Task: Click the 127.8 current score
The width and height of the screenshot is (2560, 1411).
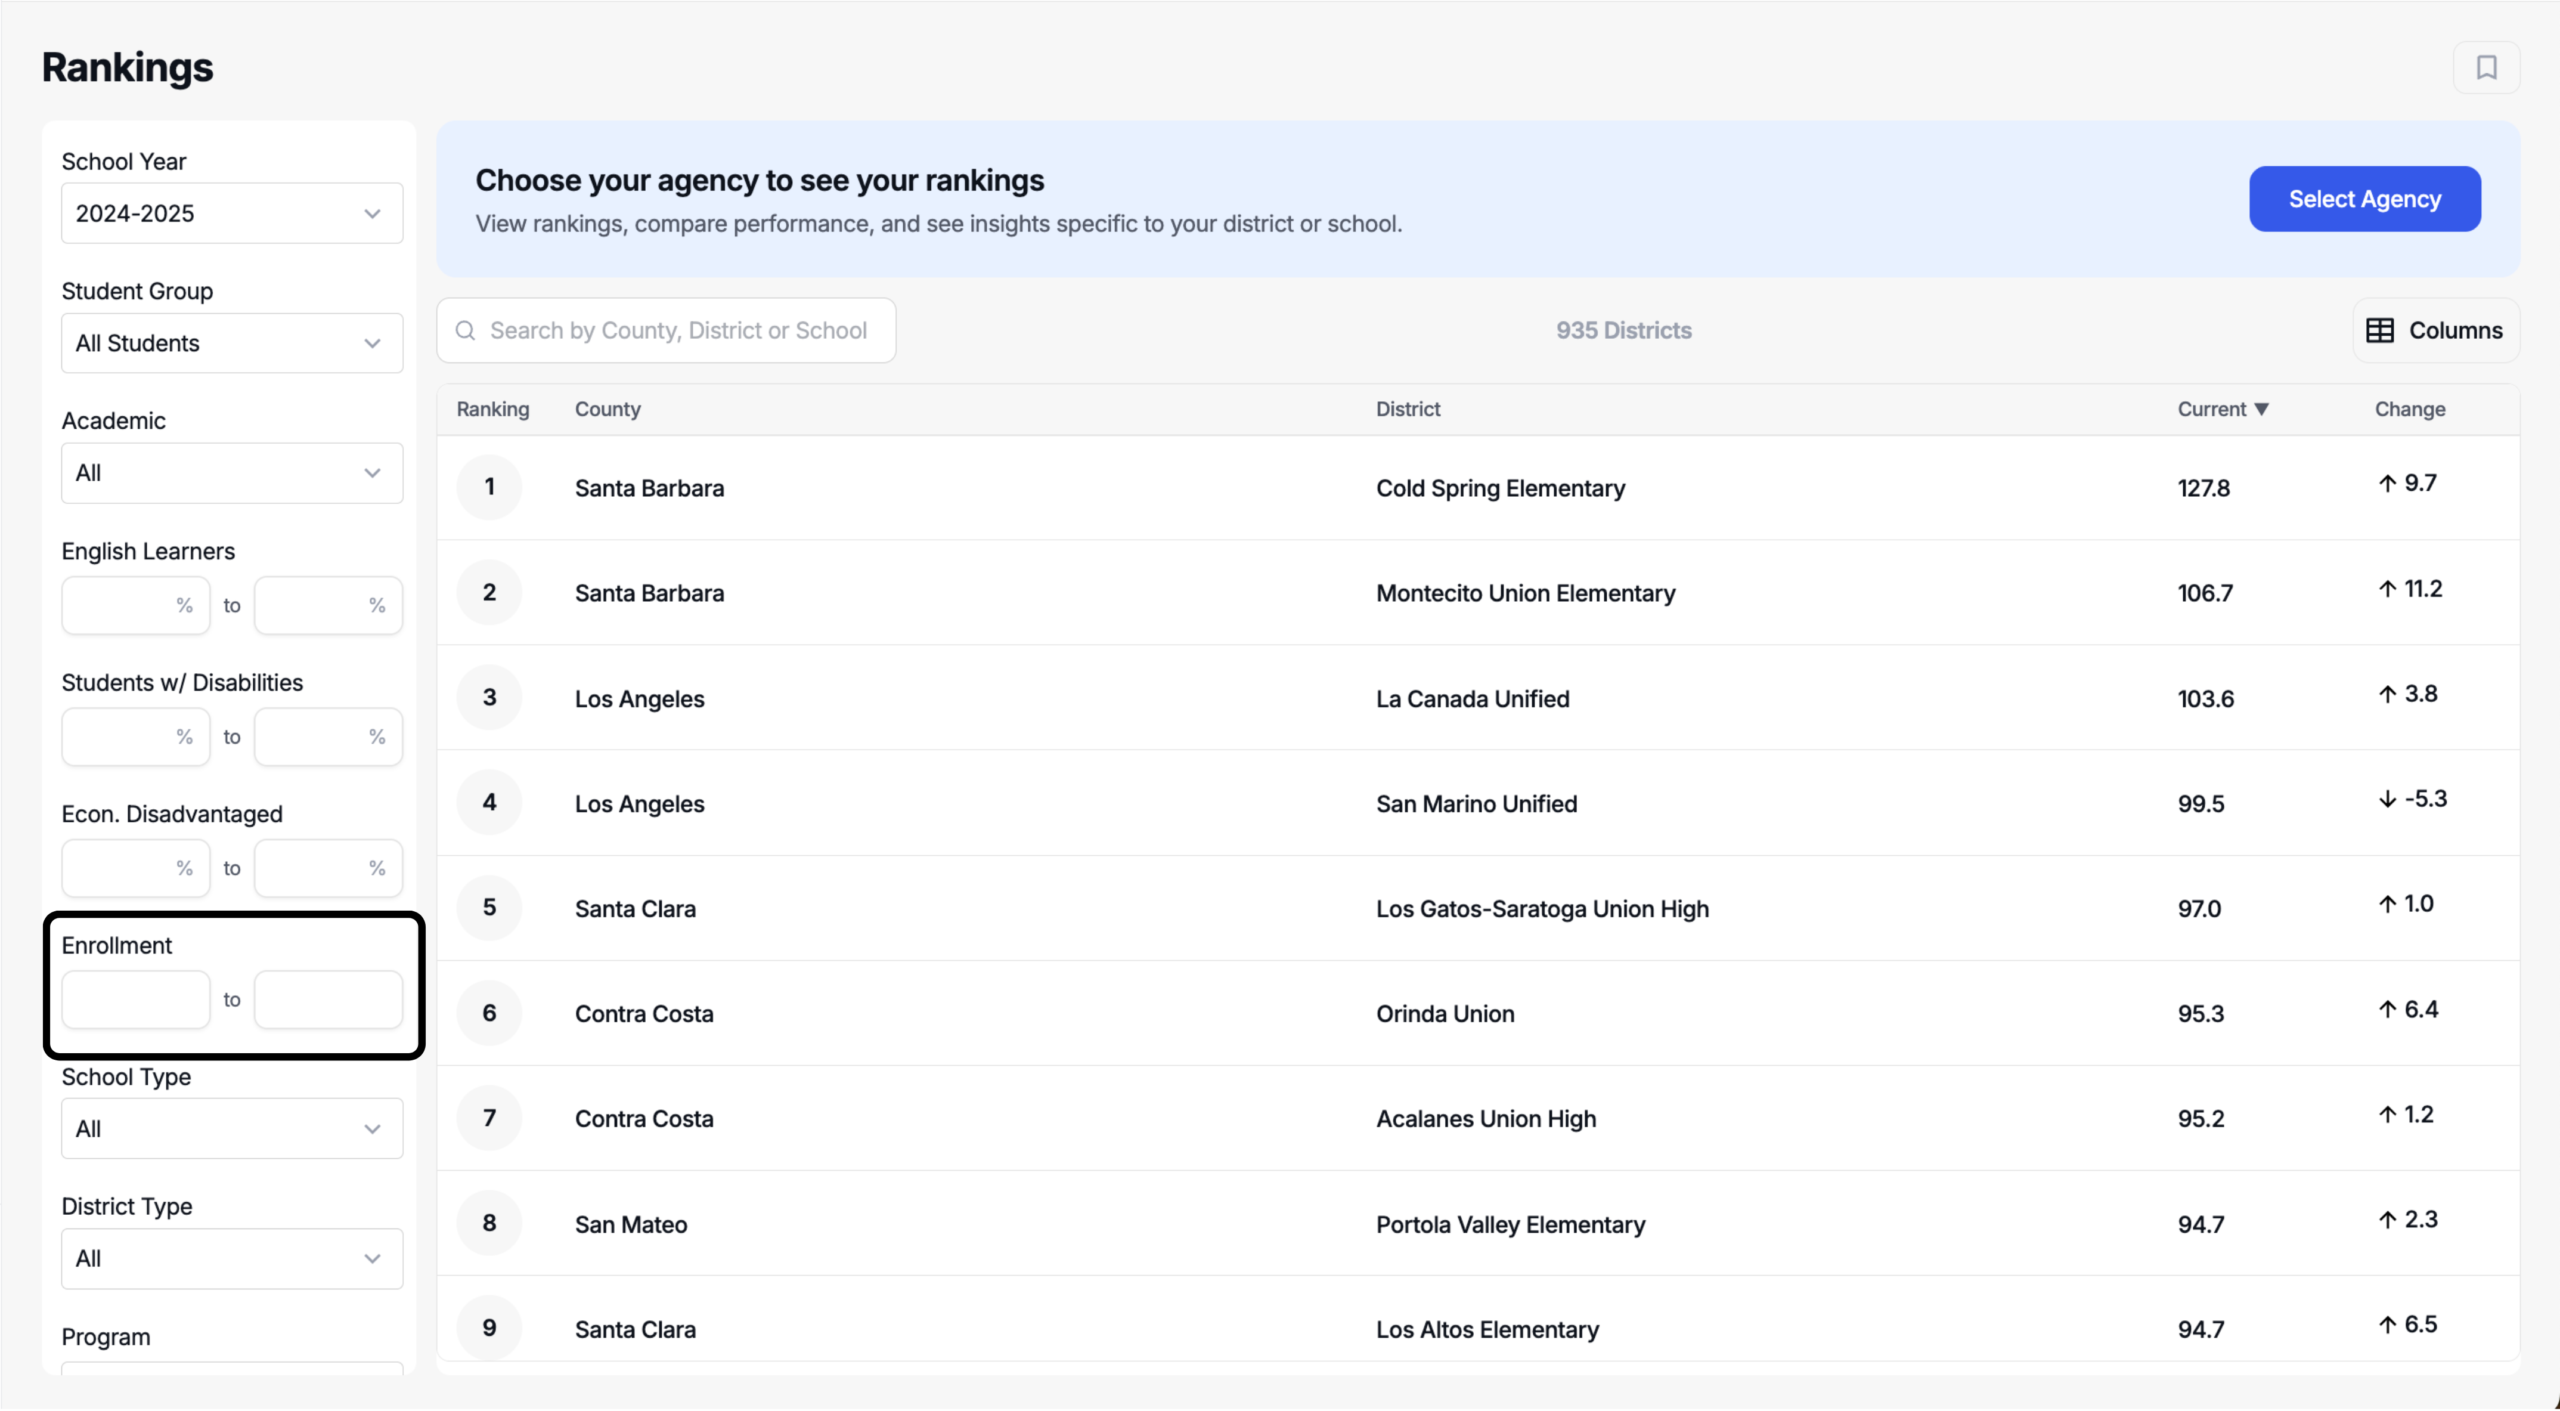Action: (2204, 488)
